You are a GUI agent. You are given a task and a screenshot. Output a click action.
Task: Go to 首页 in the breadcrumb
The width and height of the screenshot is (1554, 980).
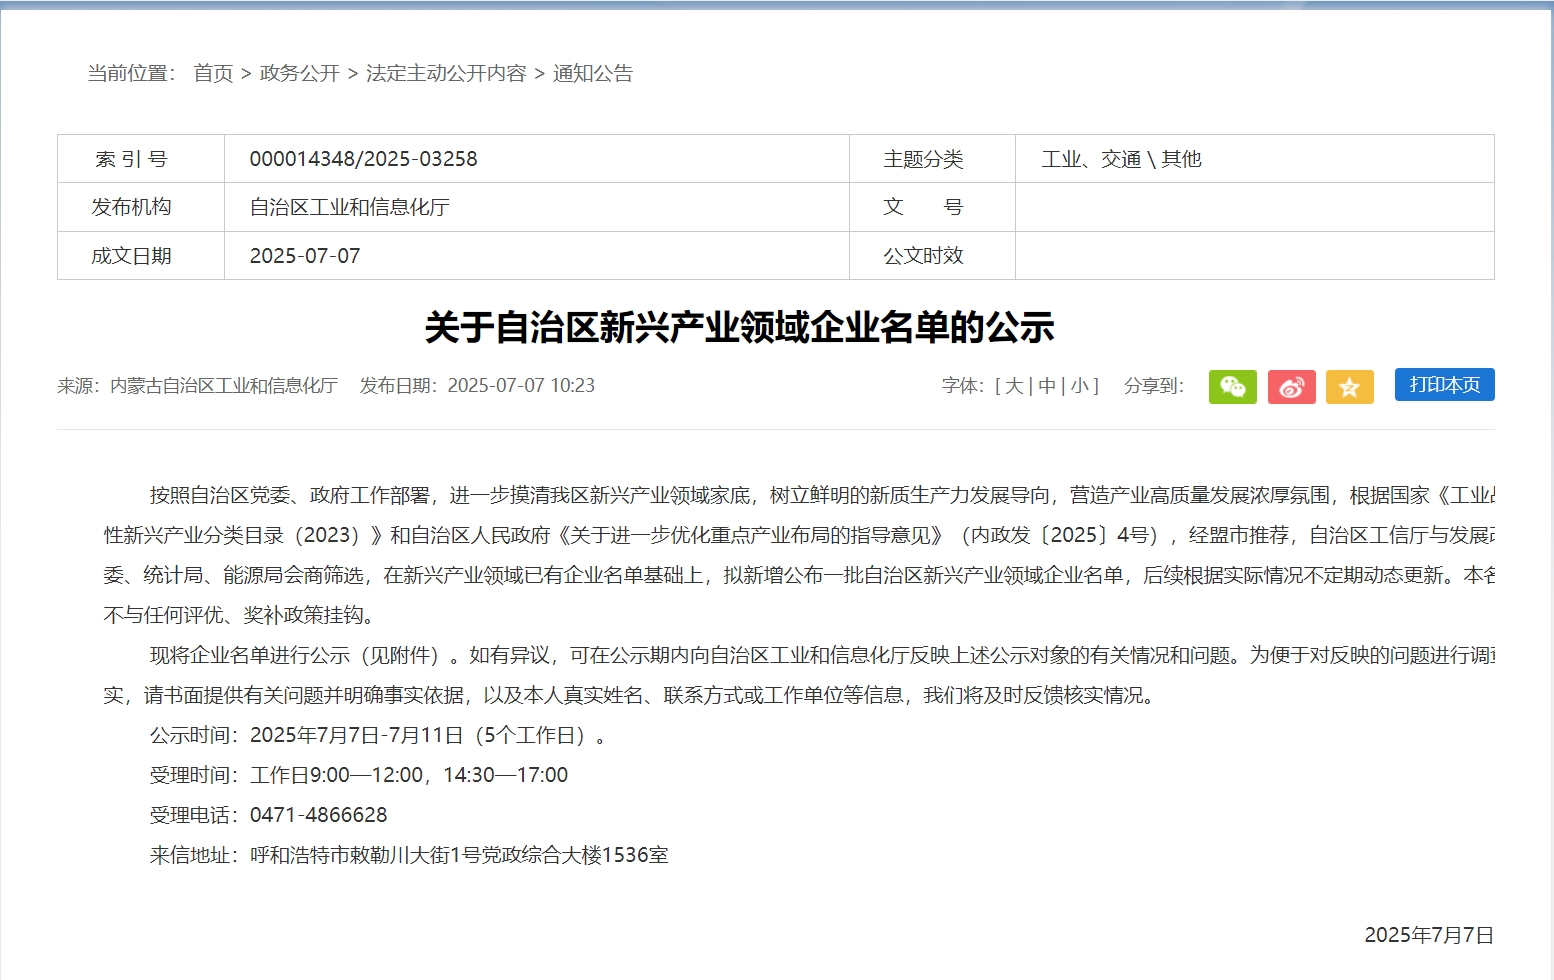click(x=213, y=73)
